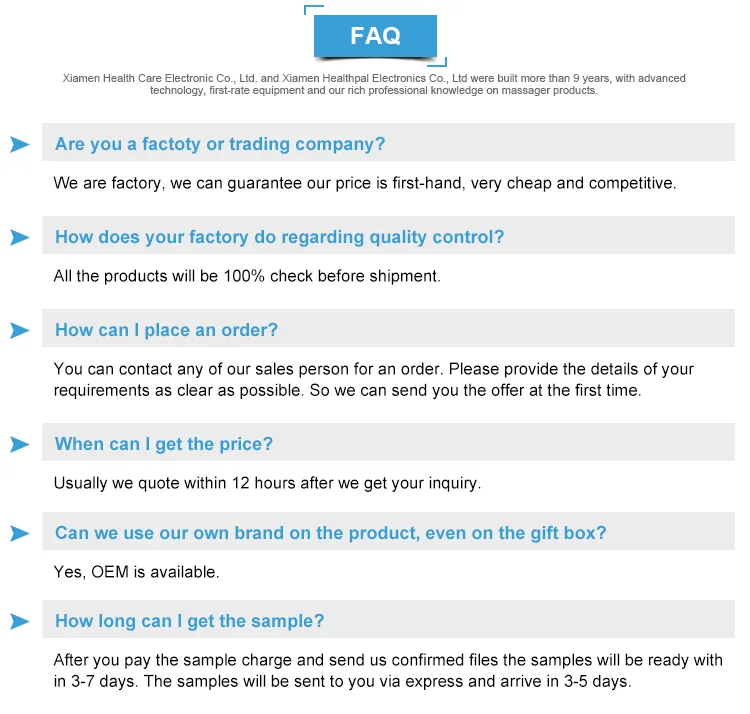
Task: Click the "Yes, OEM is available." answer
Action: click(136, 572)
